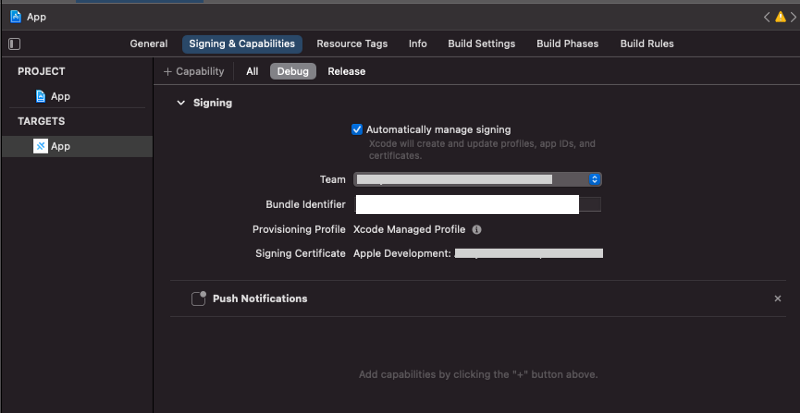Image resolution: width=800 pixels, height=413 pixels.
Task: Remove the Push Notifications capability
Action: tap(778, 299)
